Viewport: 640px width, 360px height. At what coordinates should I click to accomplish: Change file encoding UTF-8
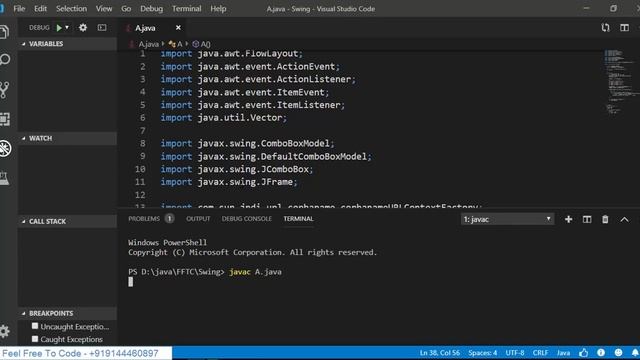tap(515, 353)
